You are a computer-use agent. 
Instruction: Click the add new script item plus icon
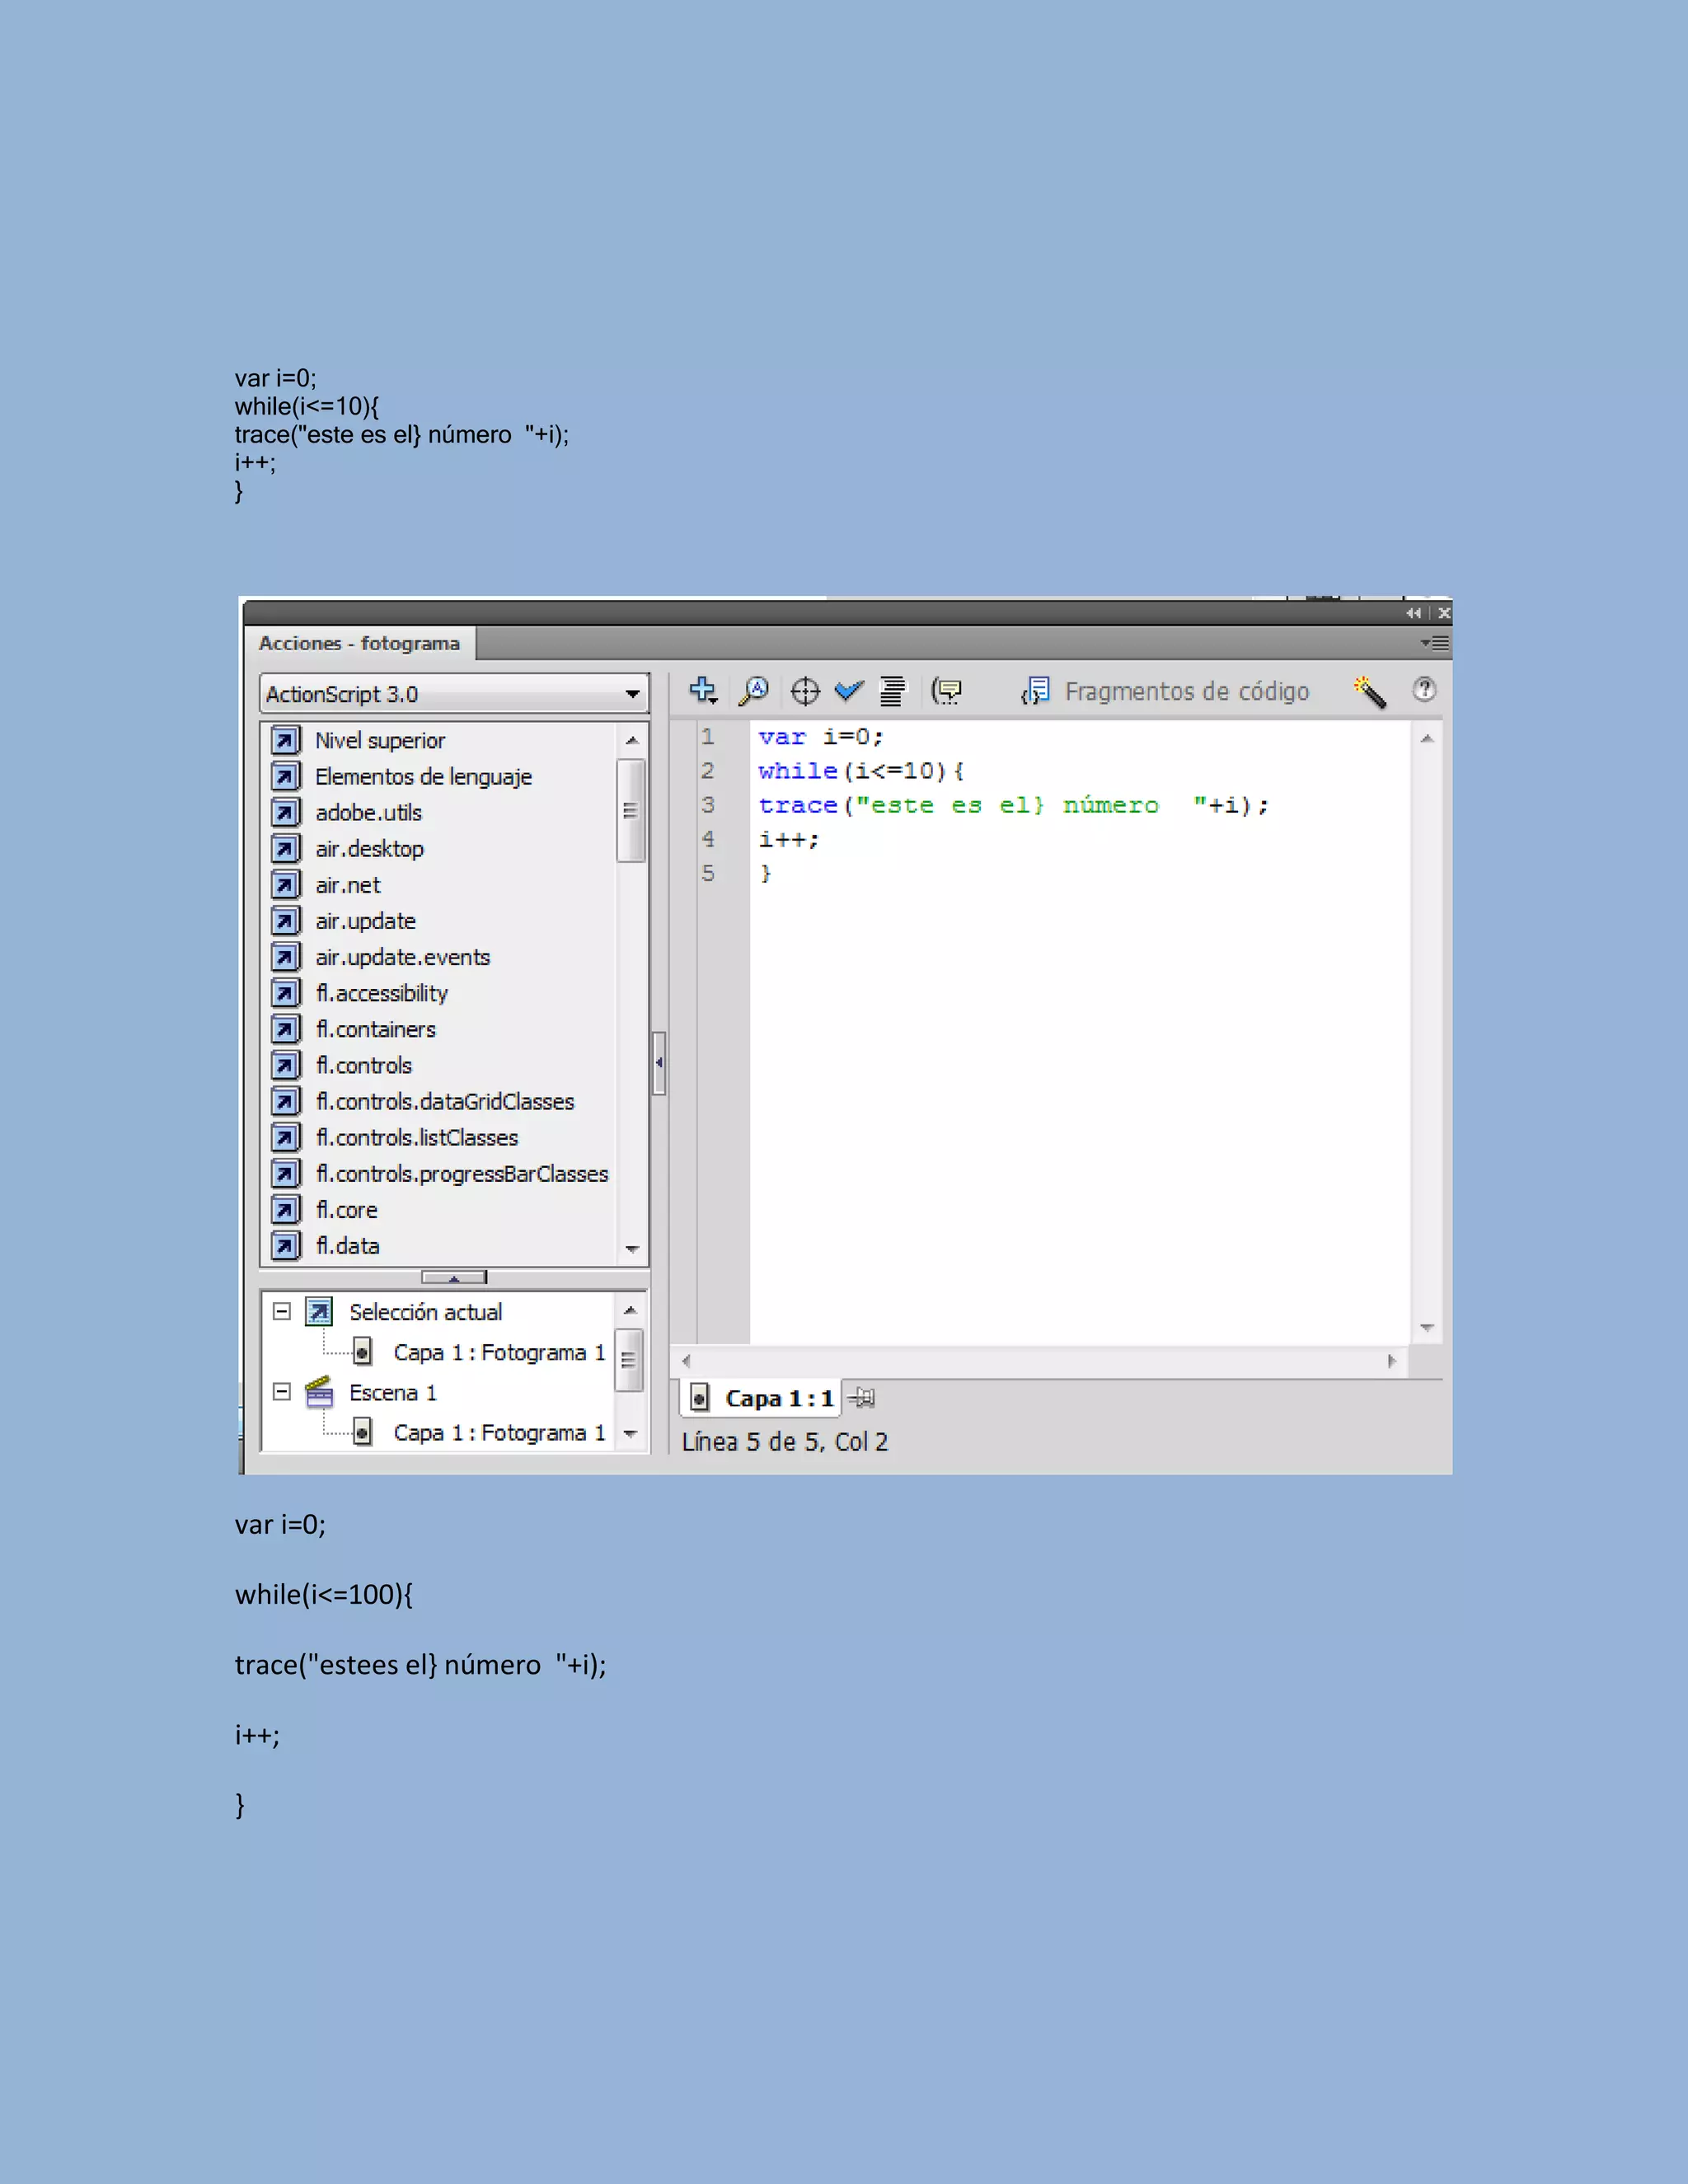pos(703,690)
